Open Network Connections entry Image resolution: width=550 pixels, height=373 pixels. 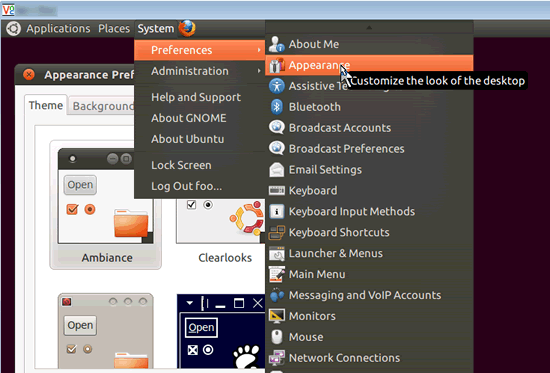click(x=369, y=358)
